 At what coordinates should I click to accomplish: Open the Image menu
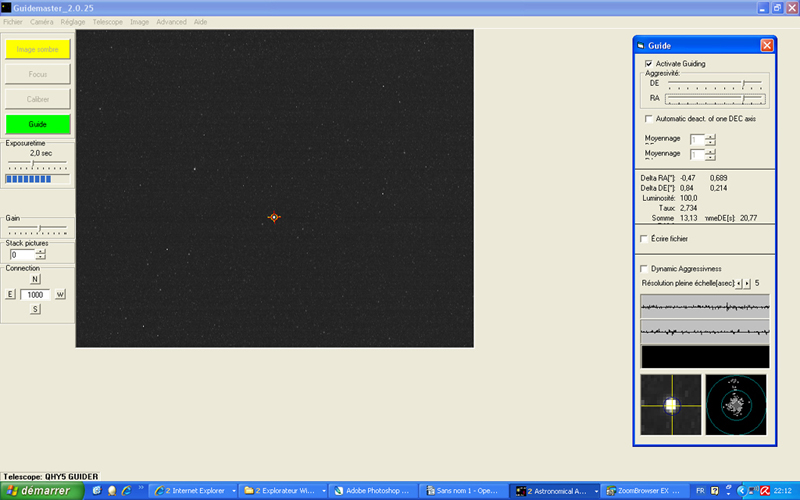(x=139, y=22)
